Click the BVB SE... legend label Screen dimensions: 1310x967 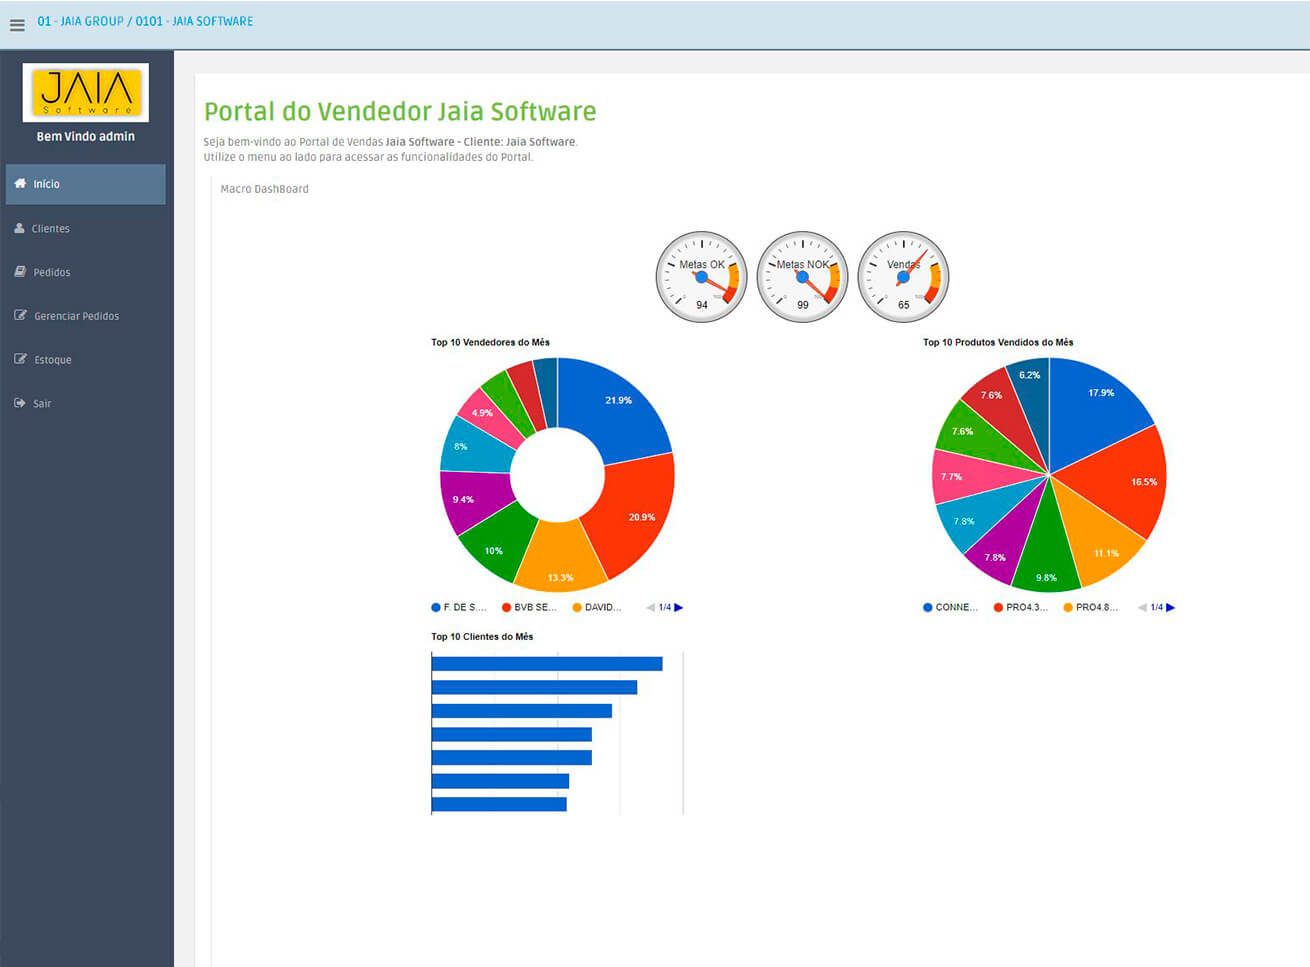(535, 607)
